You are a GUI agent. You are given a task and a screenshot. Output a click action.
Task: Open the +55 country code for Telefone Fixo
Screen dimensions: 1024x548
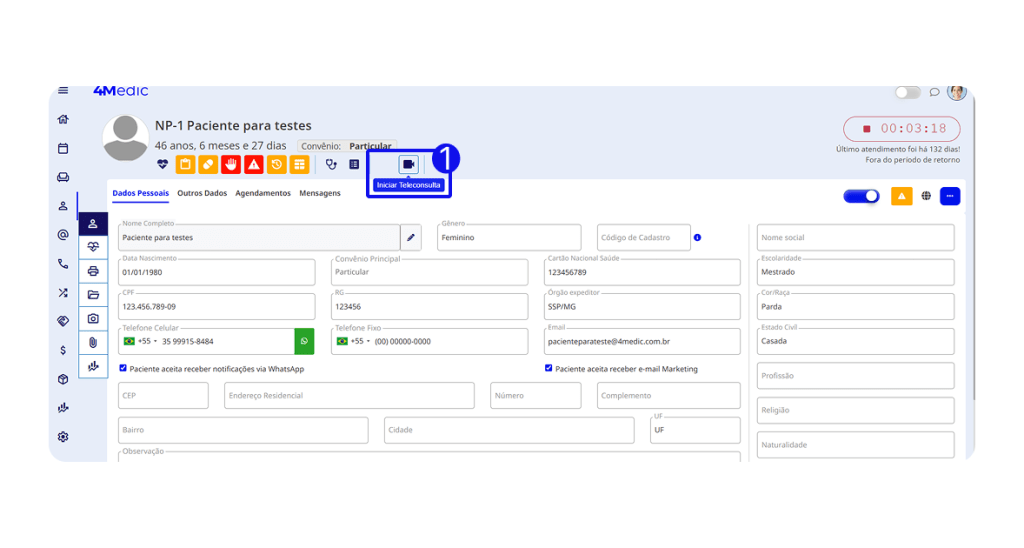(x=353, y=341)
